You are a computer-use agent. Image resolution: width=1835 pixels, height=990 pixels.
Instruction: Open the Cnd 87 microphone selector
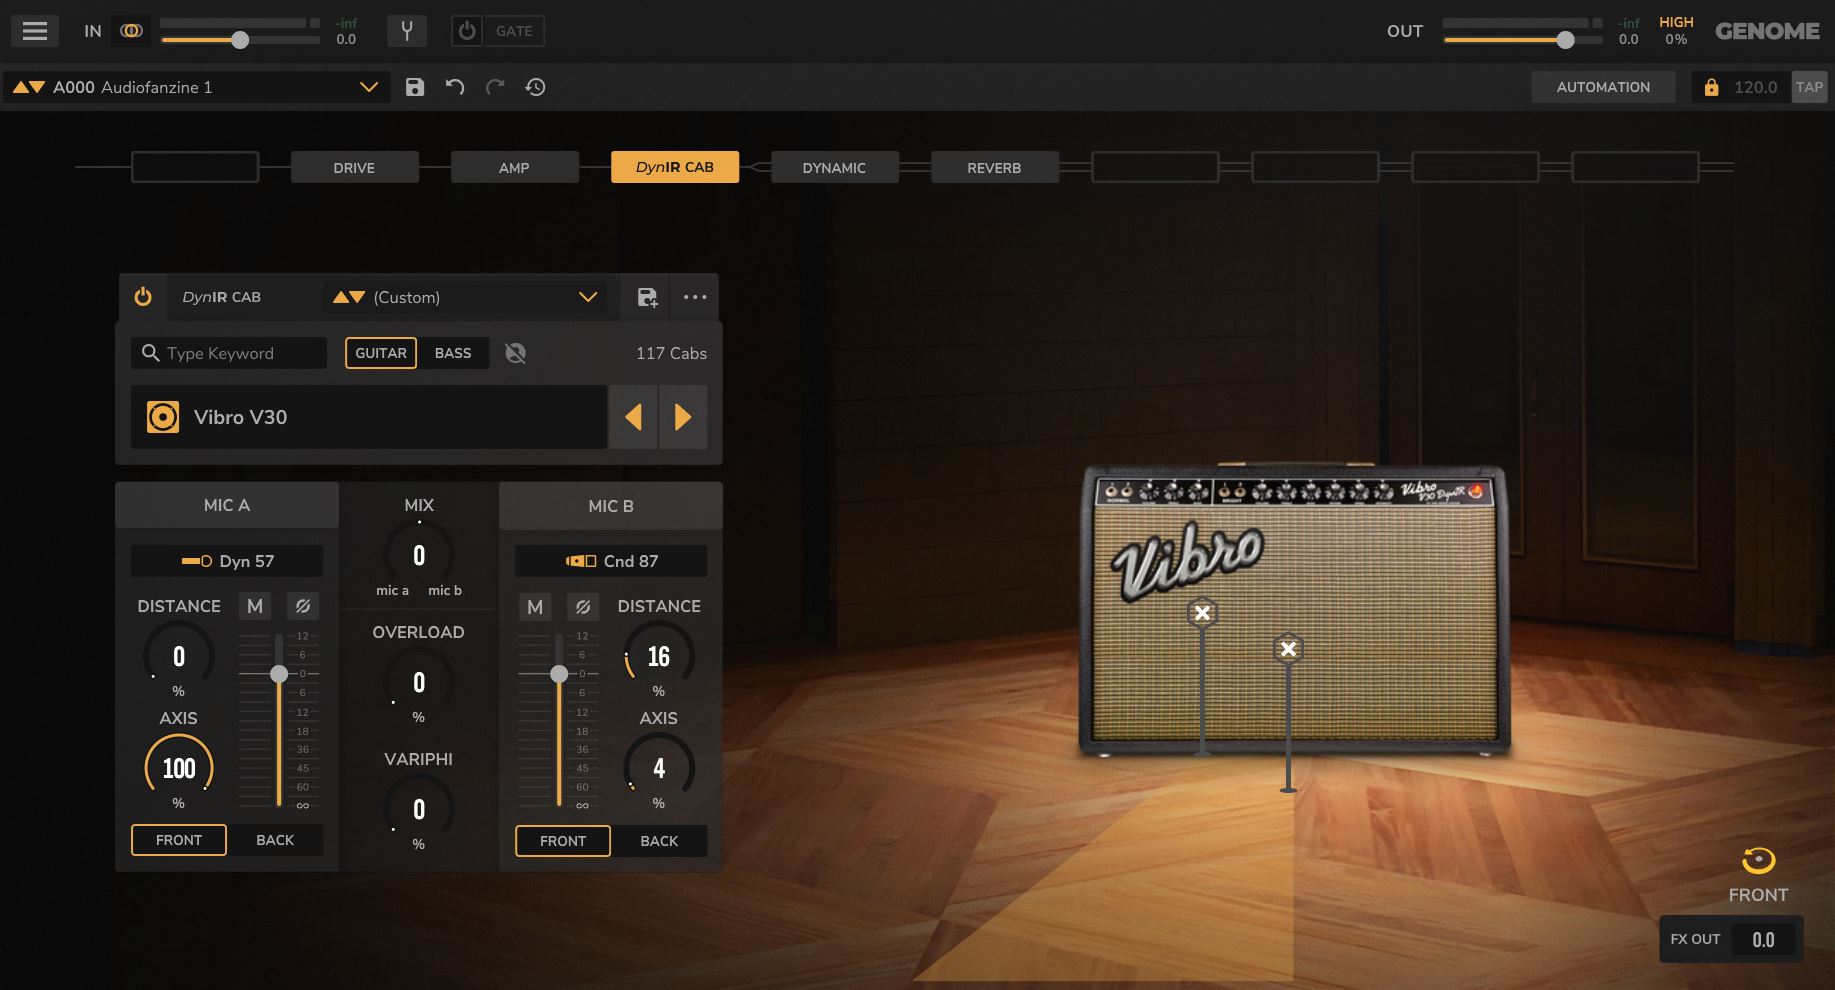611,561
